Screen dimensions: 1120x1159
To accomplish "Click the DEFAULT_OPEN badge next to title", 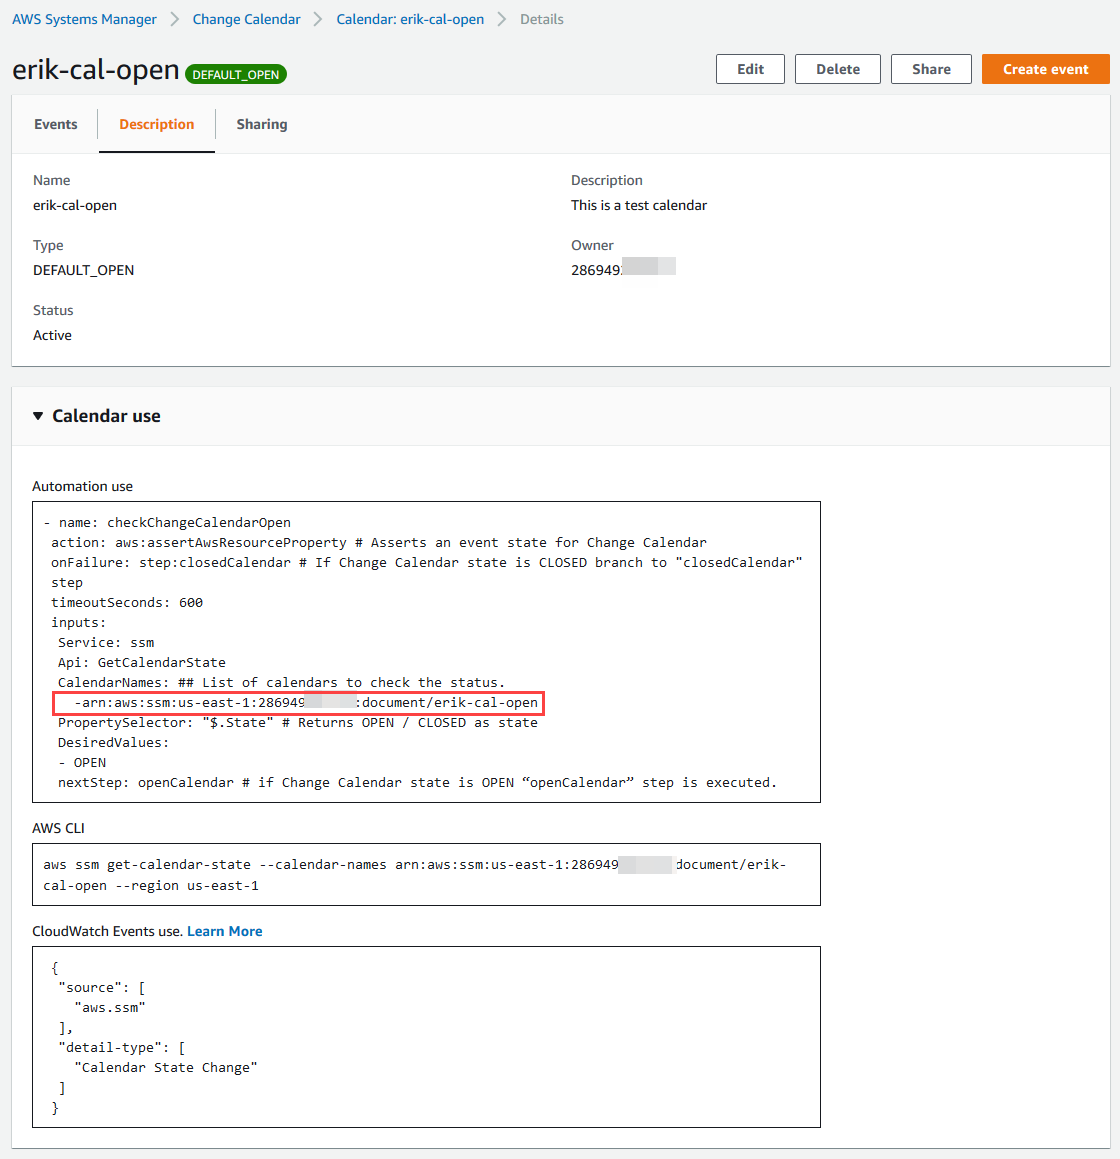I will (236, 75).
